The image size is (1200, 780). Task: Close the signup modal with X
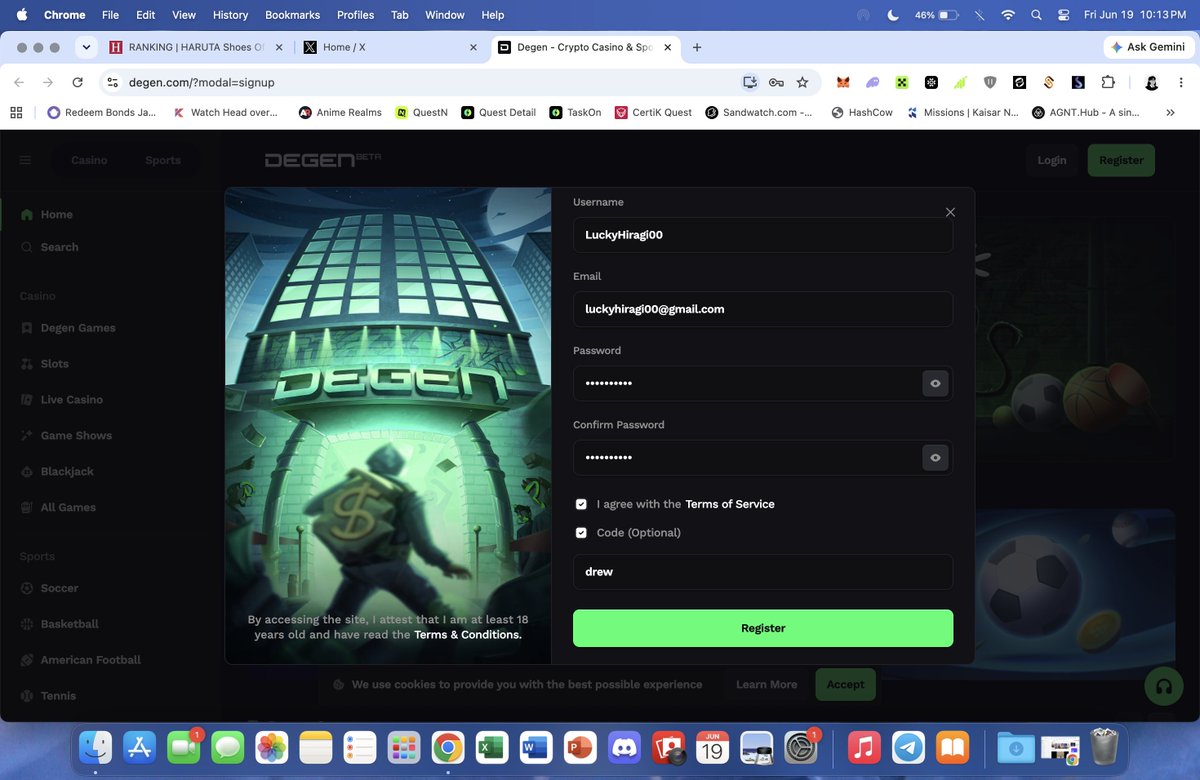(950, 212)
